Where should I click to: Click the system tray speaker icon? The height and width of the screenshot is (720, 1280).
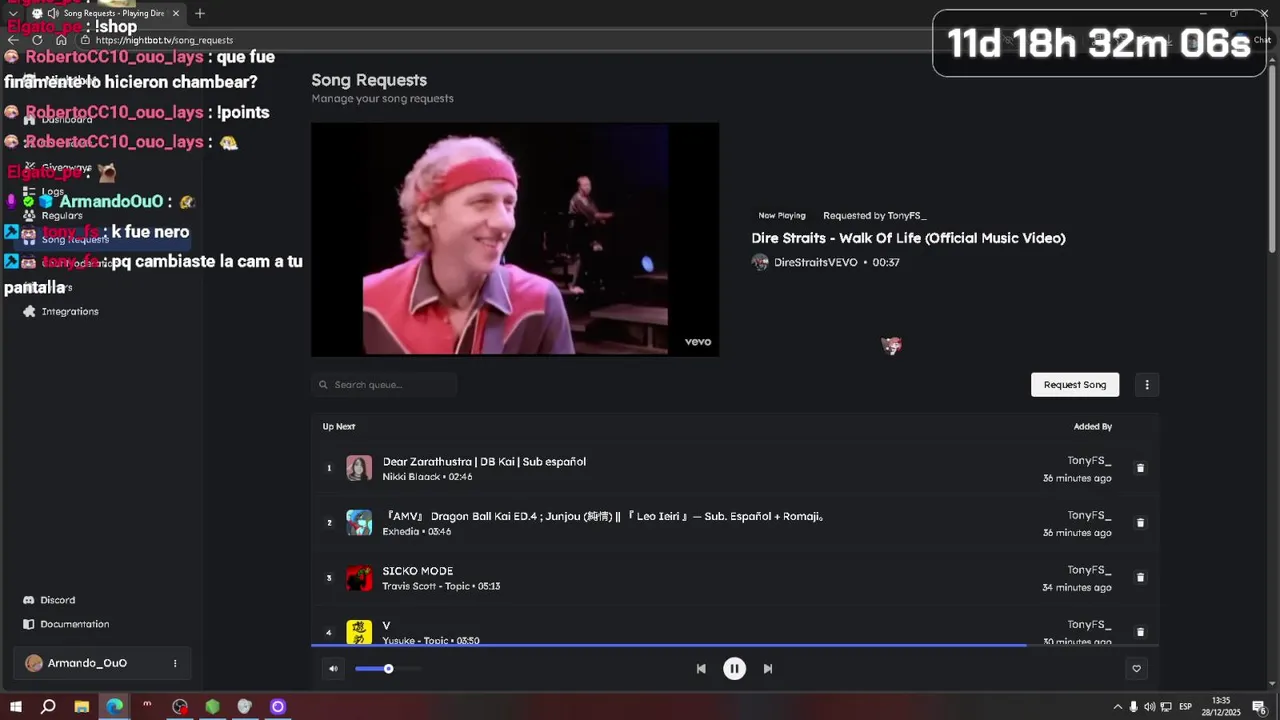pos(1149,707)
